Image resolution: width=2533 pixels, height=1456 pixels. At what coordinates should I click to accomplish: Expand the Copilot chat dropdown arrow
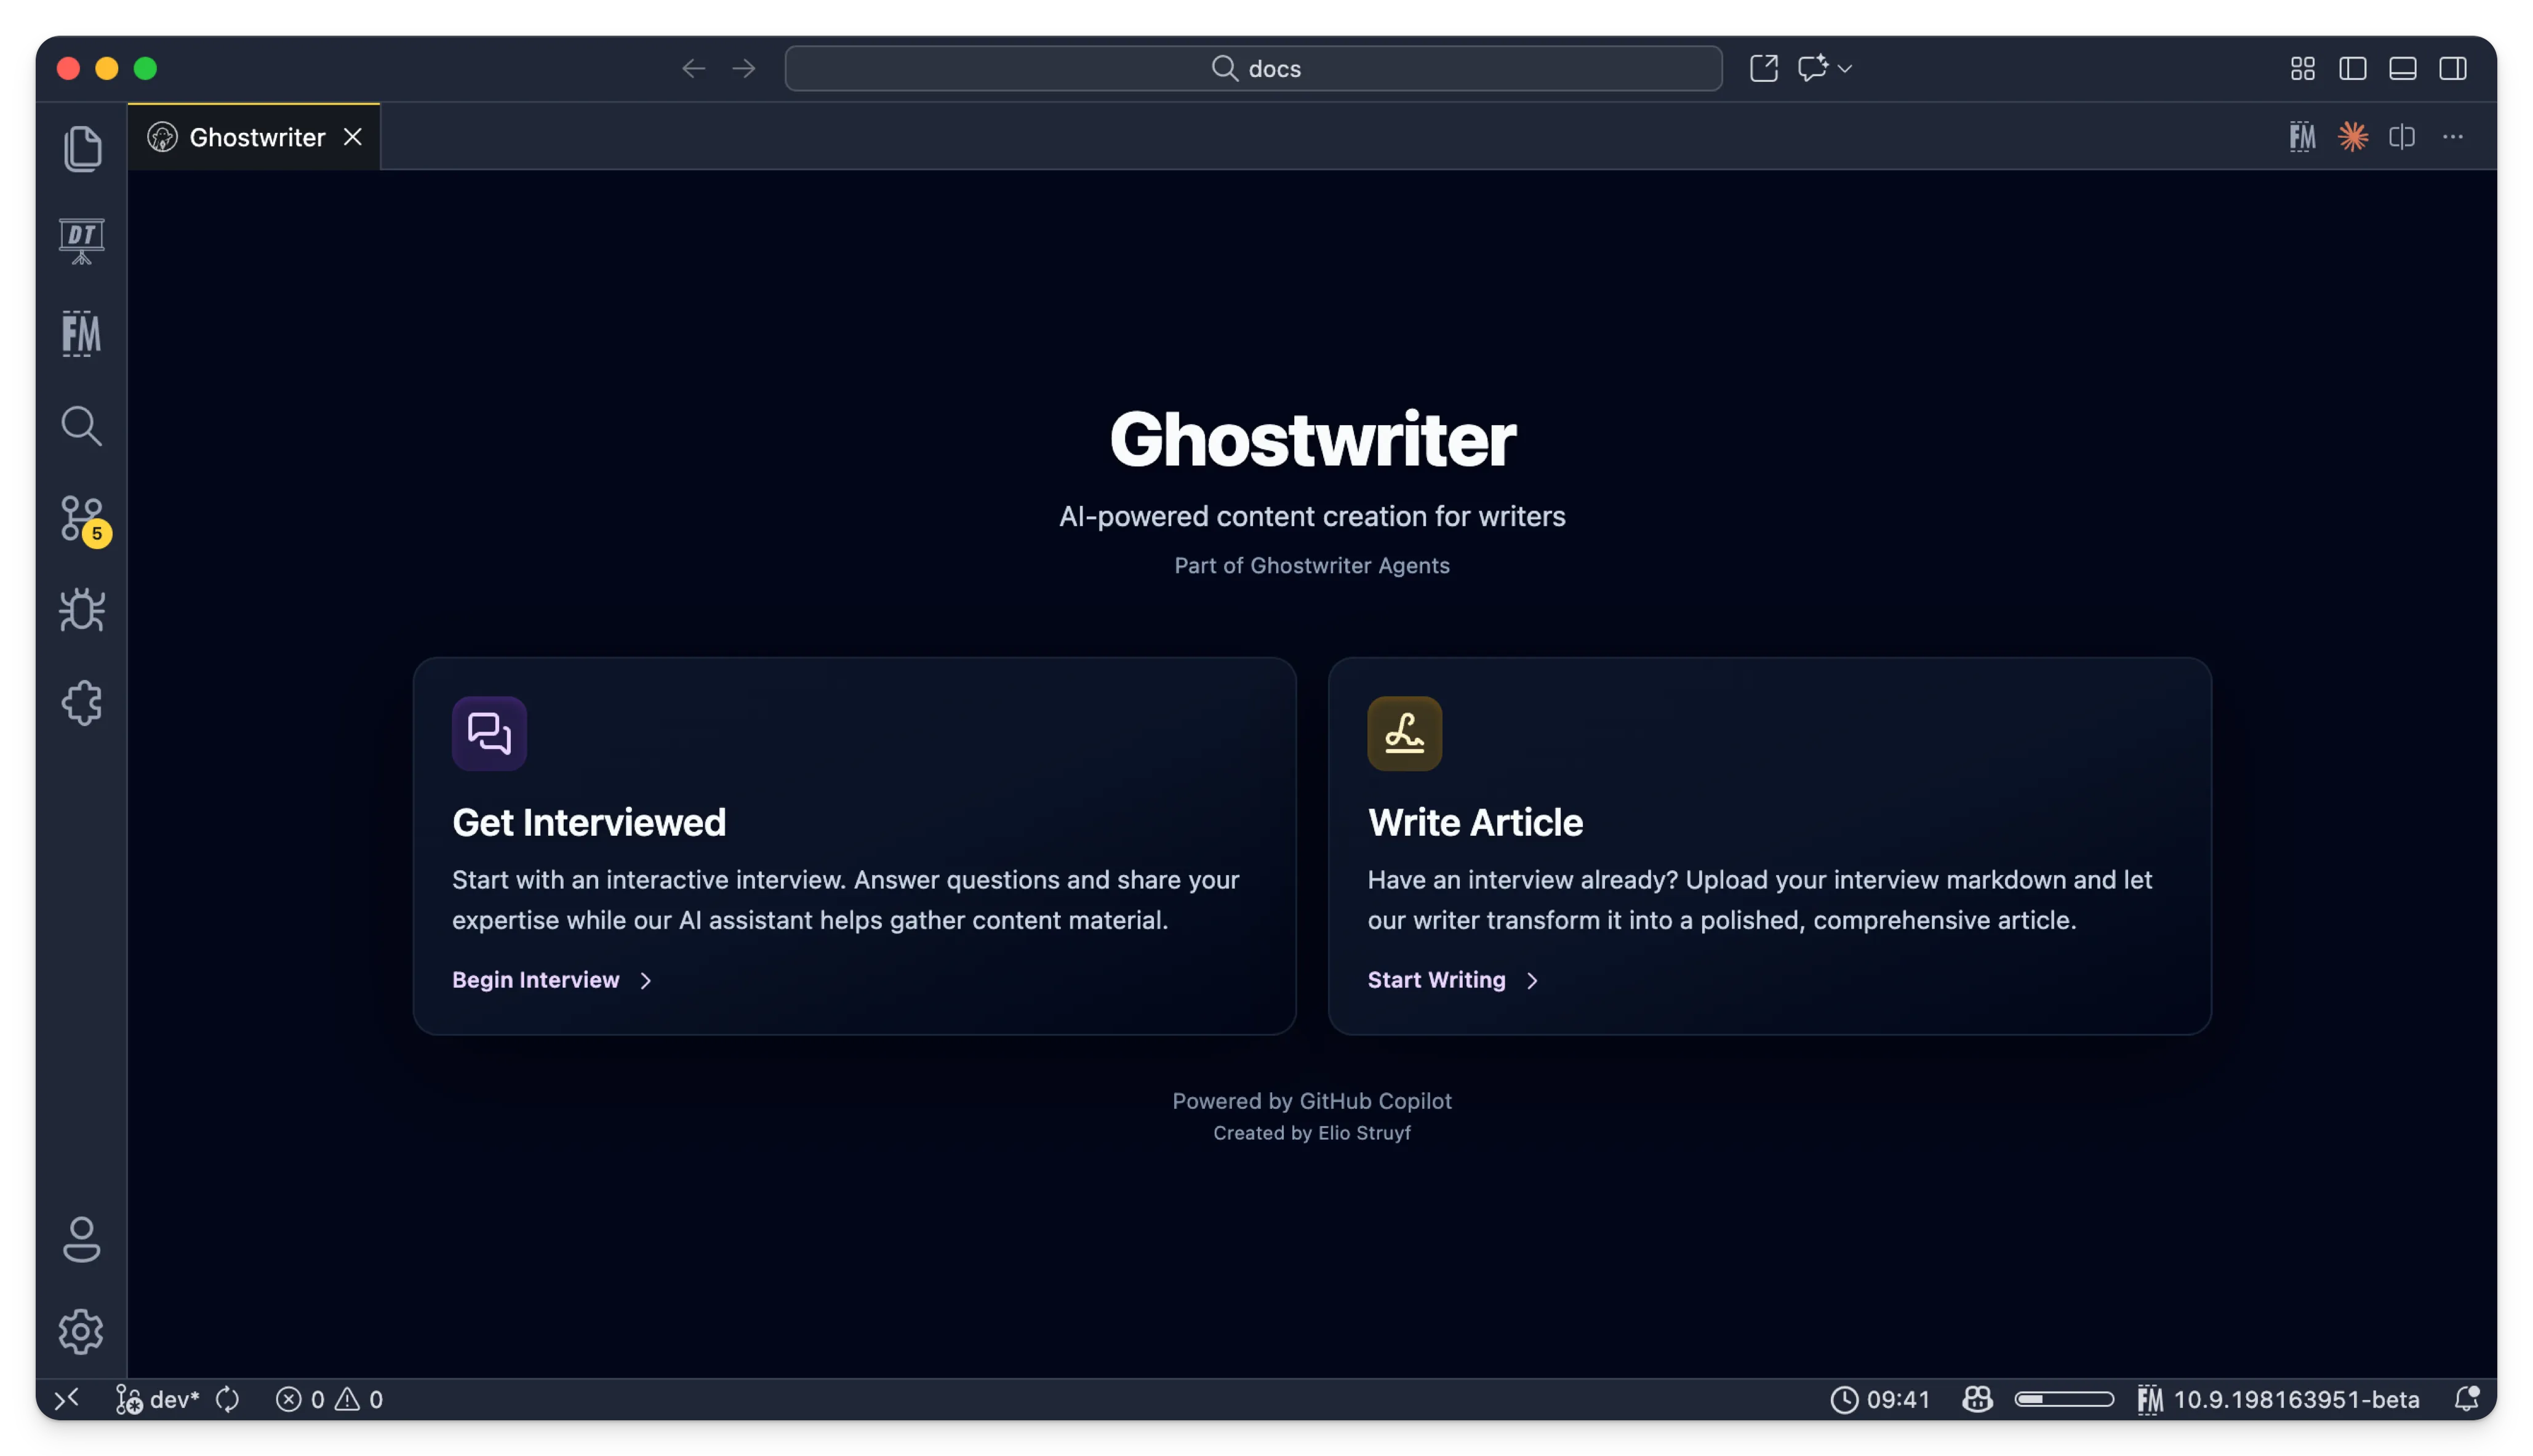click(x=1845, y=68)
